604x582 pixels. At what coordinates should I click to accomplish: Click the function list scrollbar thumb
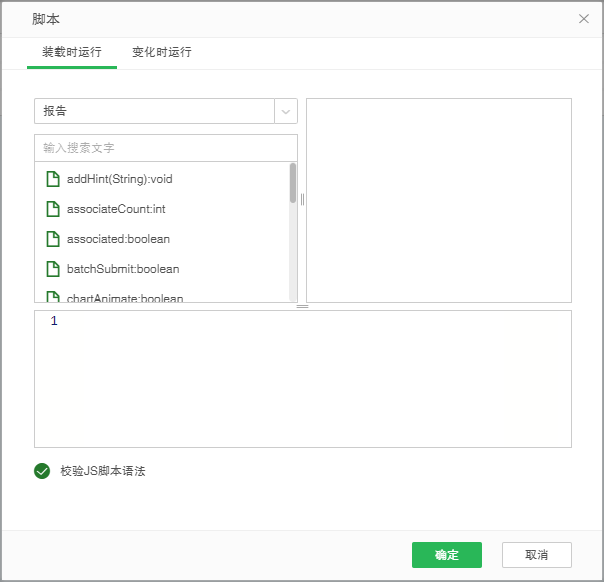293,183
